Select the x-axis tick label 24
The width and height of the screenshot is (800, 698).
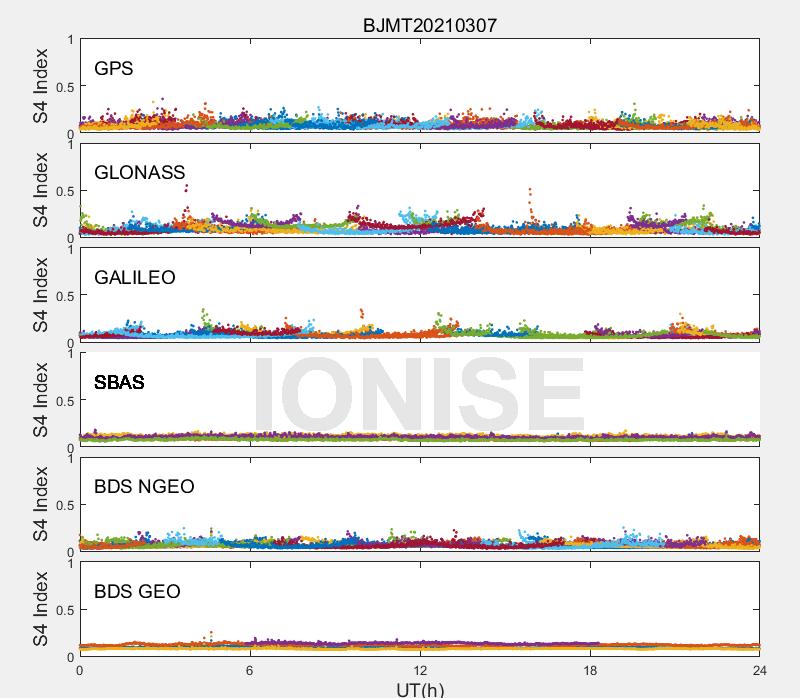(x=759, y=670)
